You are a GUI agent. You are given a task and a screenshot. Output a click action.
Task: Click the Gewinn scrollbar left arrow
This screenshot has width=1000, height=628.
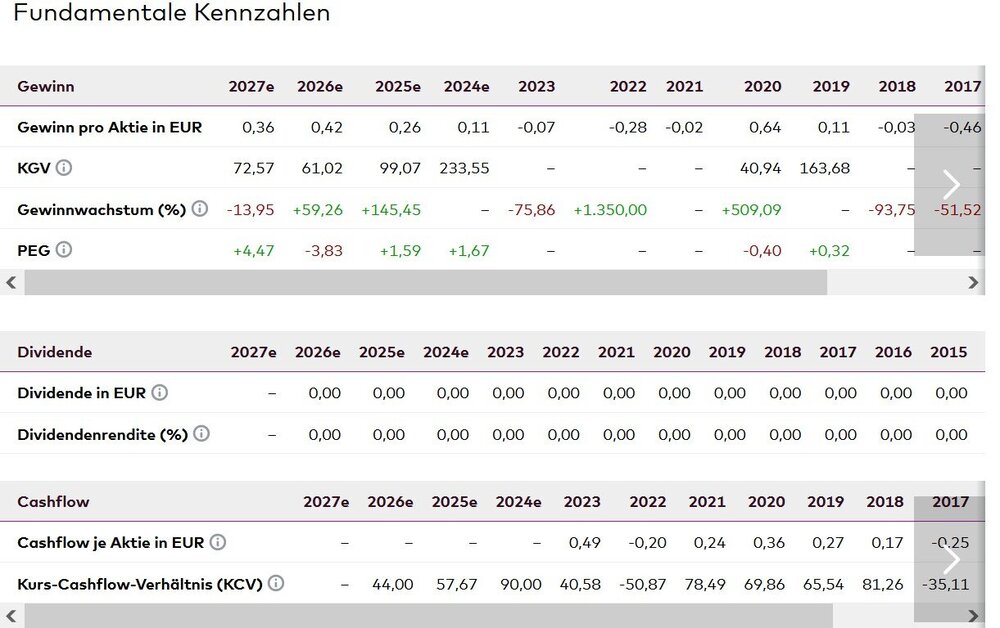pos(11,283)
